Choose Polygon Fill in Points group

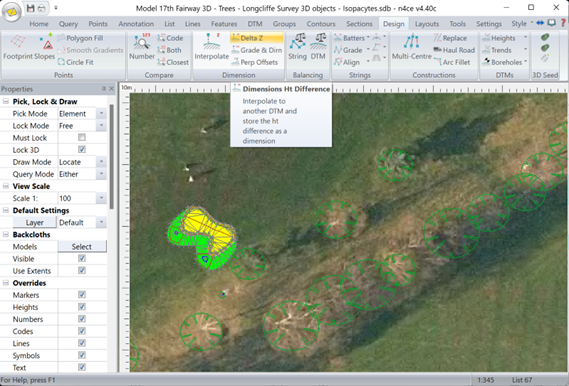(x=80, y=38)
